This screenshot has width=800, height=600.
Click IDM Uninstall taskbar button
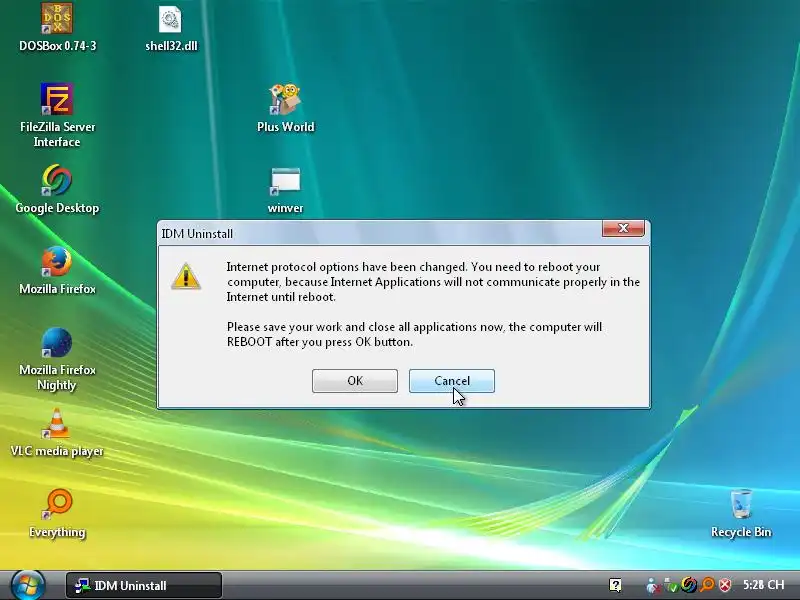144,585
